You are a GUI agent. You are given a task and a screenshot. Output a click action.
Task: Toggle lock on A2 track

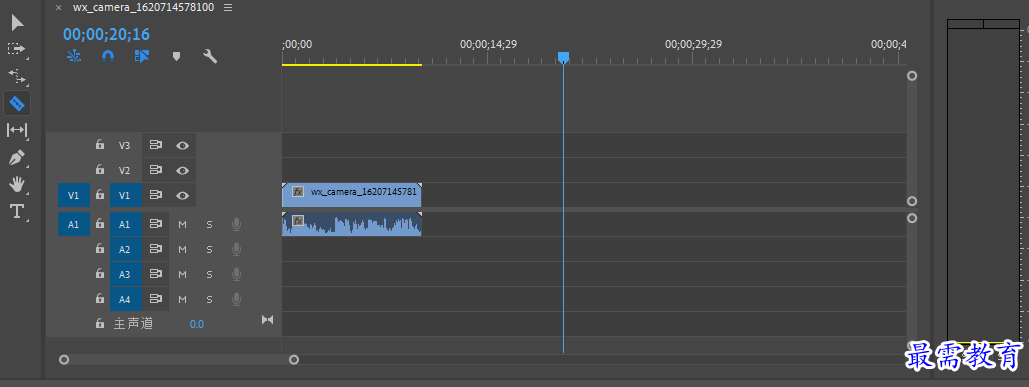click(x=100, y=249)
